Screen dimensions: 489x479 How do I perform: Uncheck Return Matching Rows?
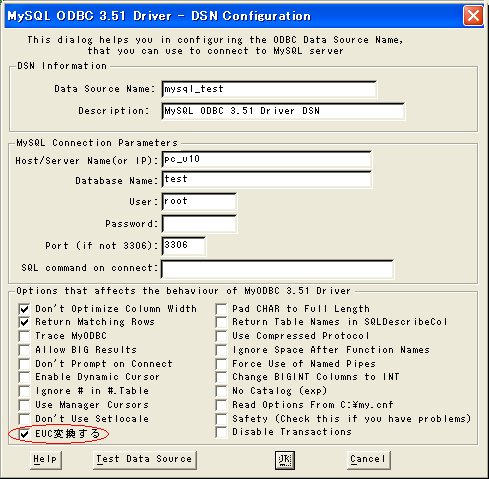click(24, 322)
